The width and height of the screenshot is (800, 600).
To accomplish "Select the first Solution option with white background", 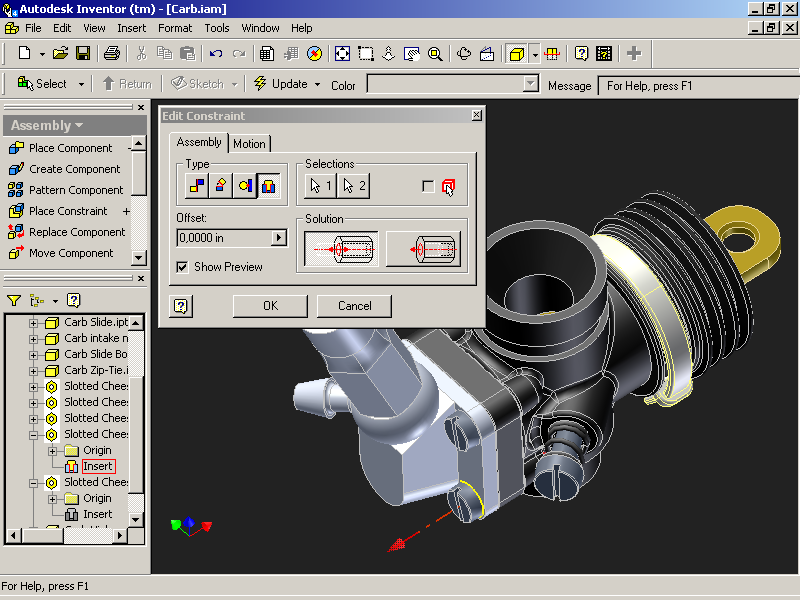I will point(341,249).
